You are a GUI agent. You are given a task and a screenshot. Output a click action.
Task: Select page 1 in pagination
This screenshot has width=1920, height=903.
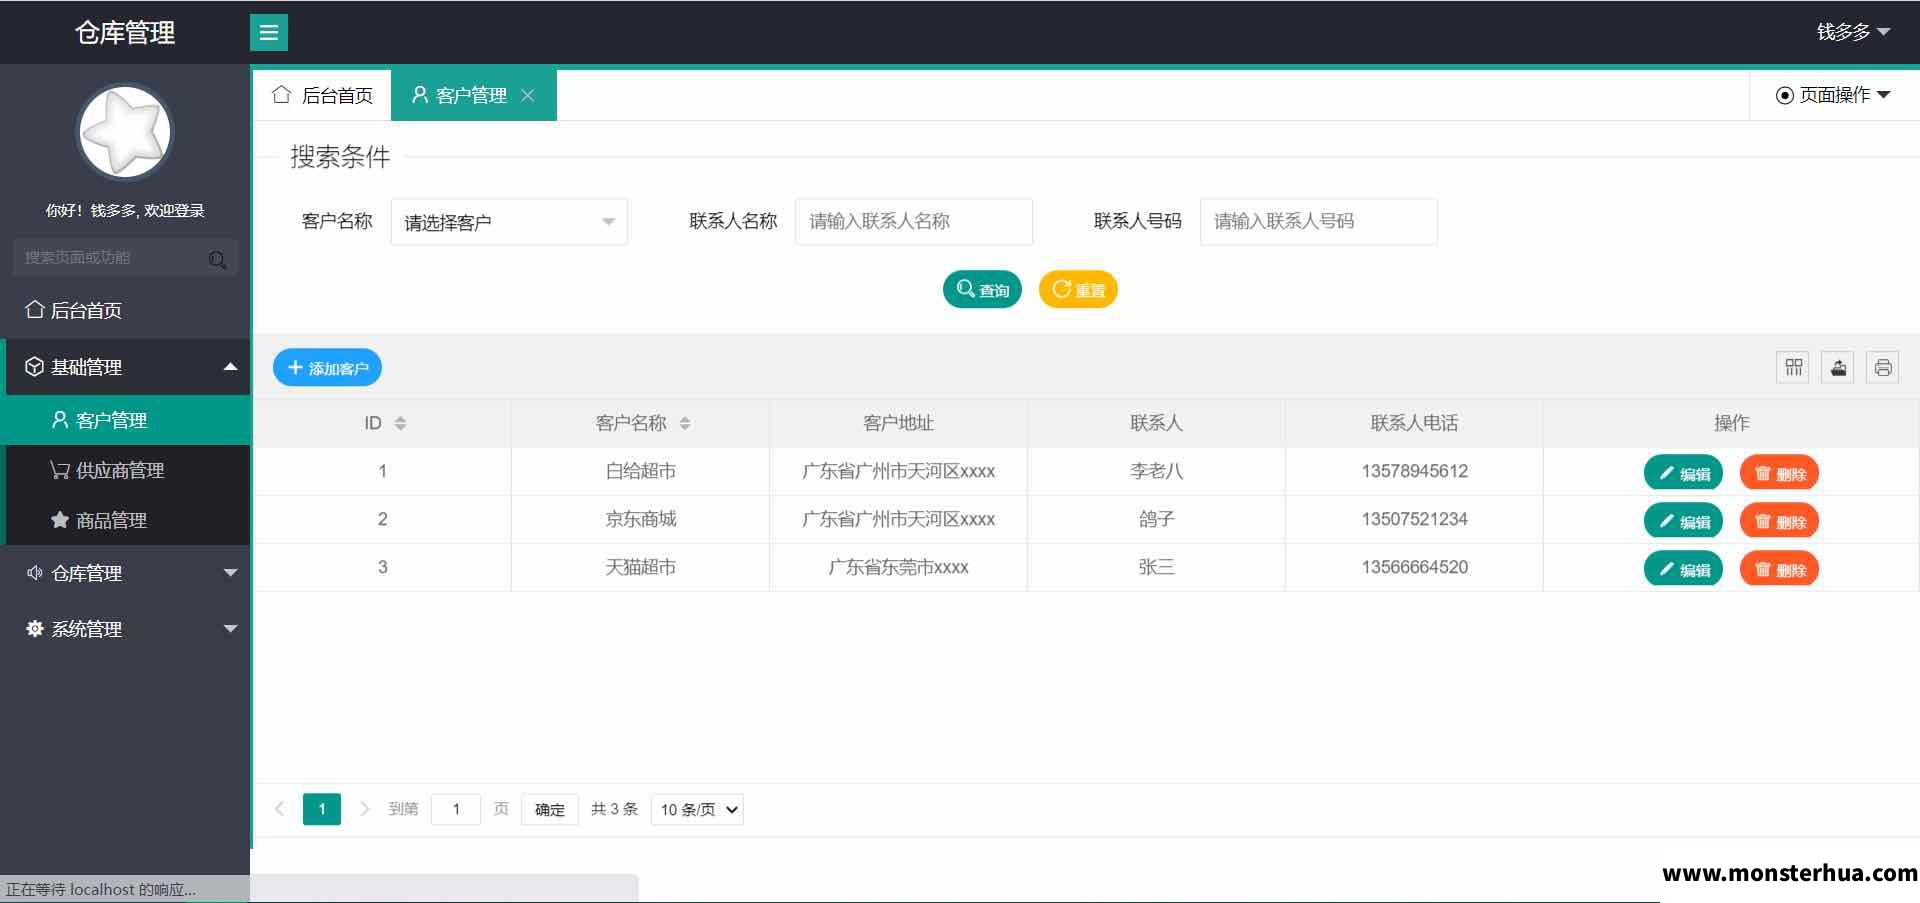(322, 809)
